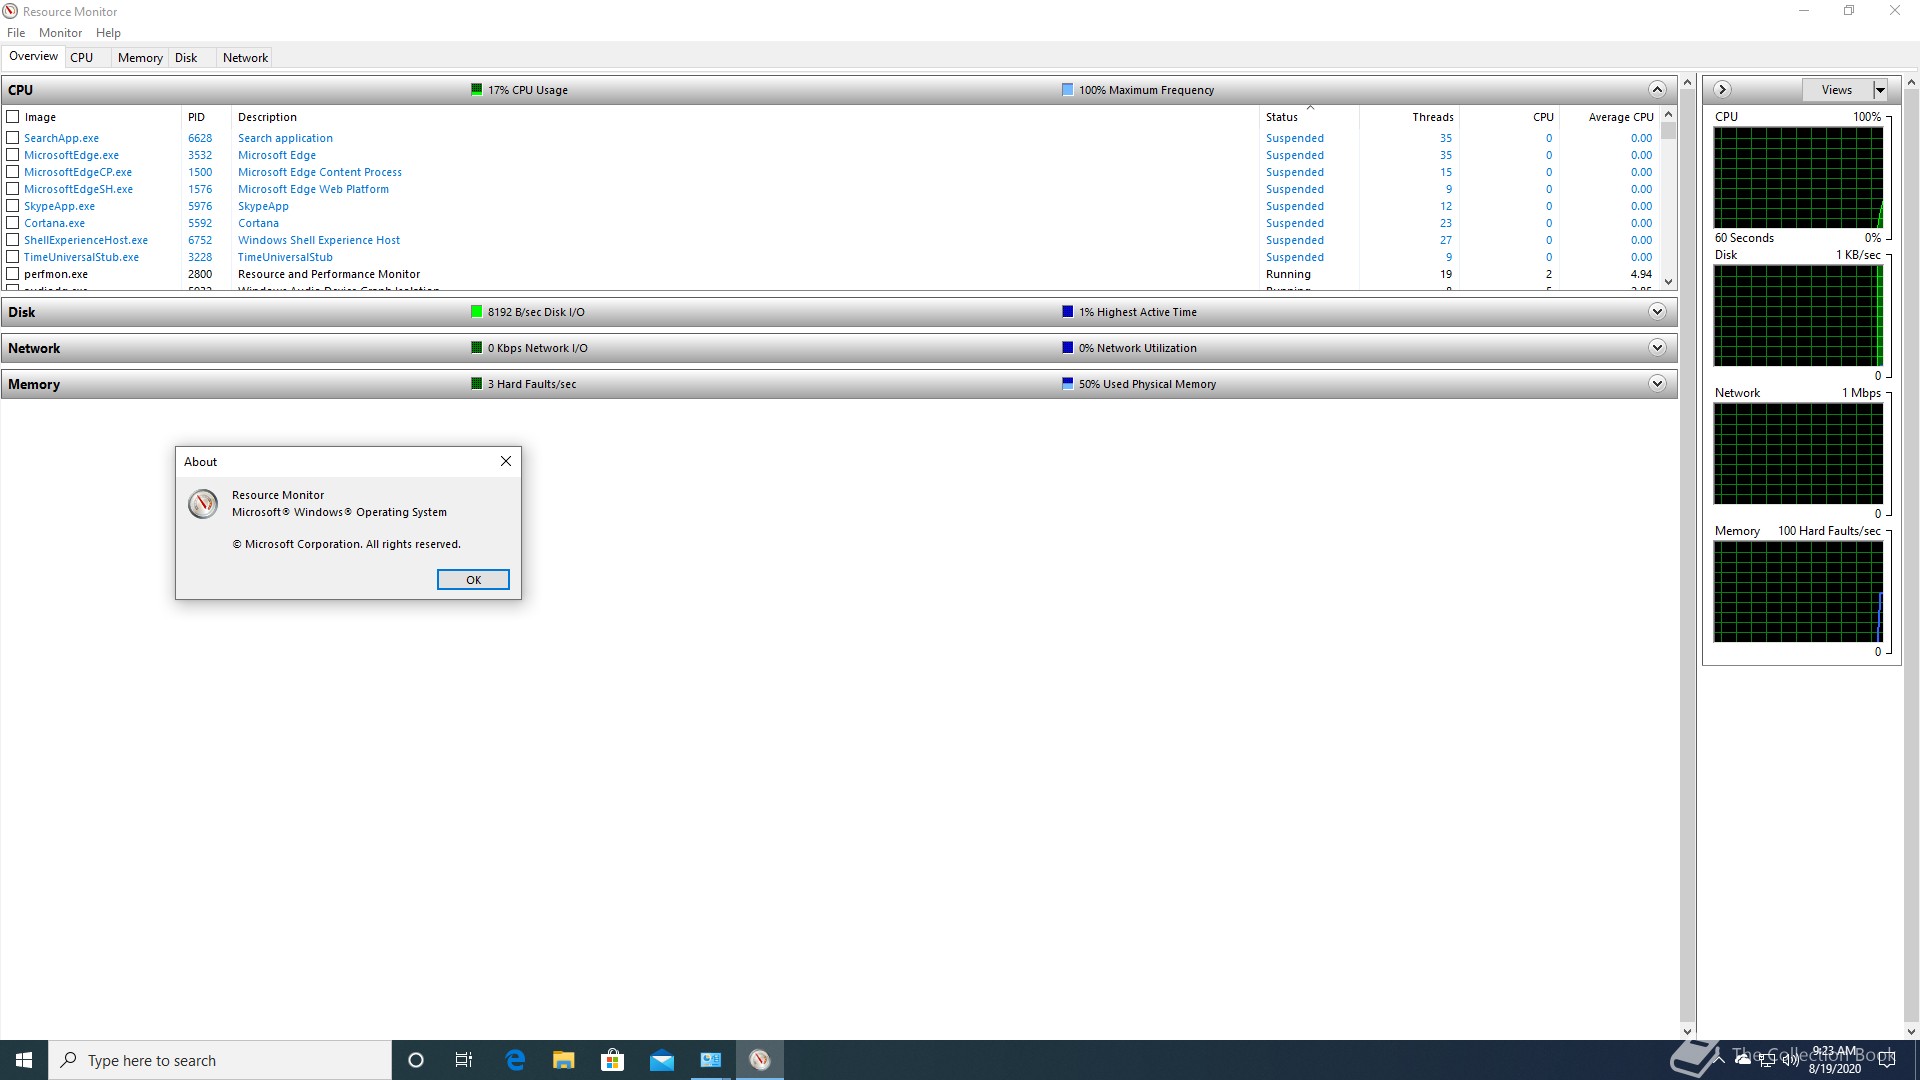Open File Explorer from taskbar

point(564,1060)
